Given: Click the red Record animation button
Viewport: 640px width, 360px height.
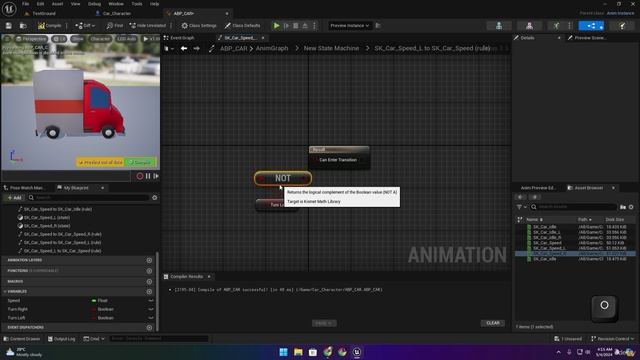Looking at the screenshot, I should [x=140, y=176].
